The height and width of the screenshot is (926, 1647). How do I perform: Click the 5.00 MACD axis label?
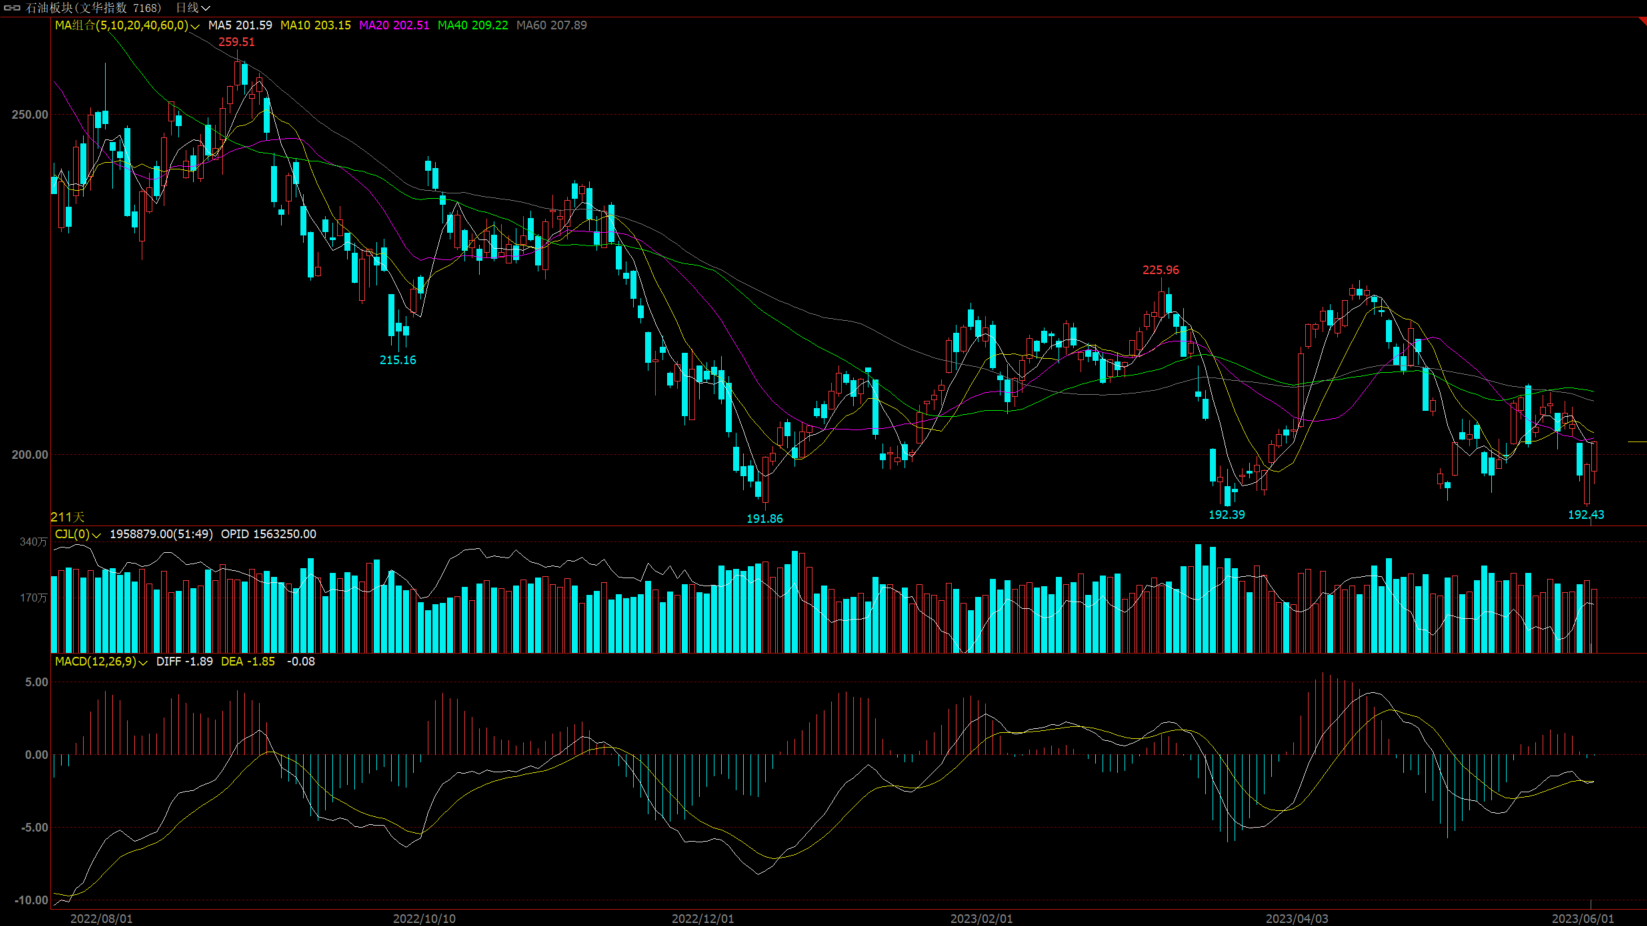click(x=37, y=682)
